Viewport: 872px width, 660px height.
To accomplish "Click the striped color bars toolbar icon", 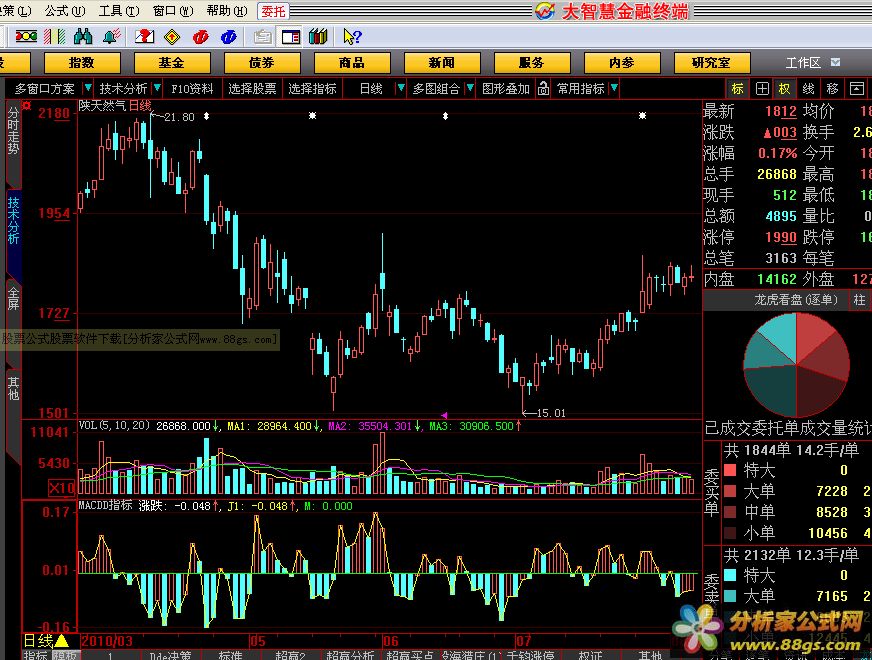I will click(54, 37).
